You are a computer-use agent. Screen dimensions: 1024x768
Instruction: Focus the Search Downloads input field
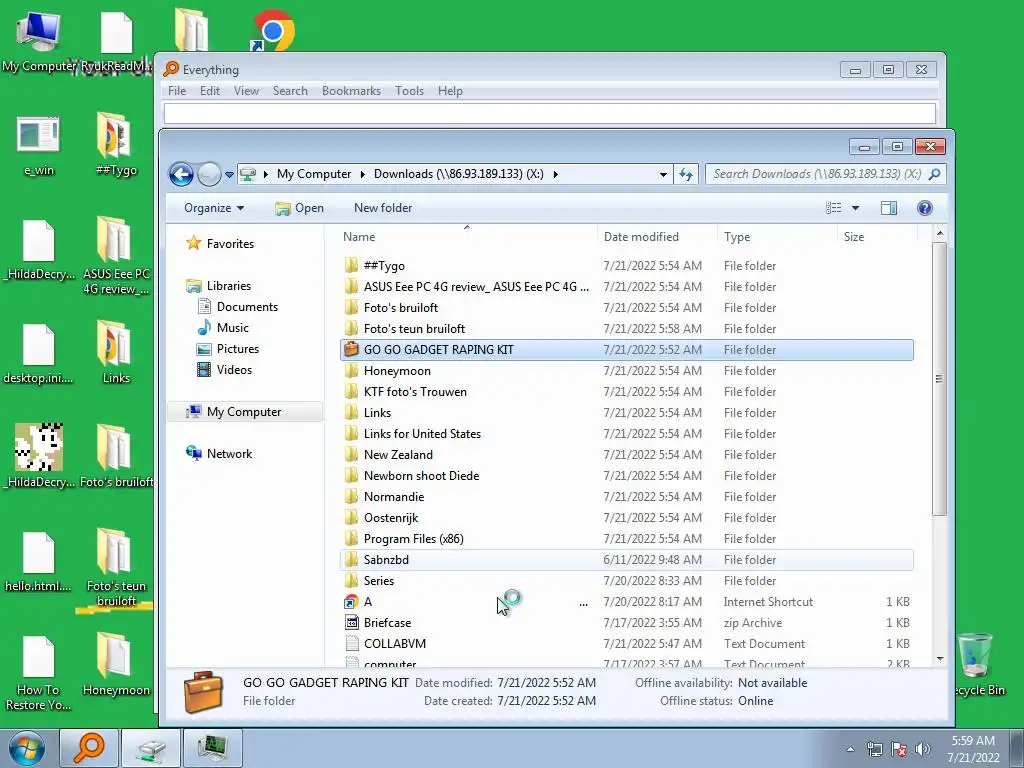click(x=817, y=174)
